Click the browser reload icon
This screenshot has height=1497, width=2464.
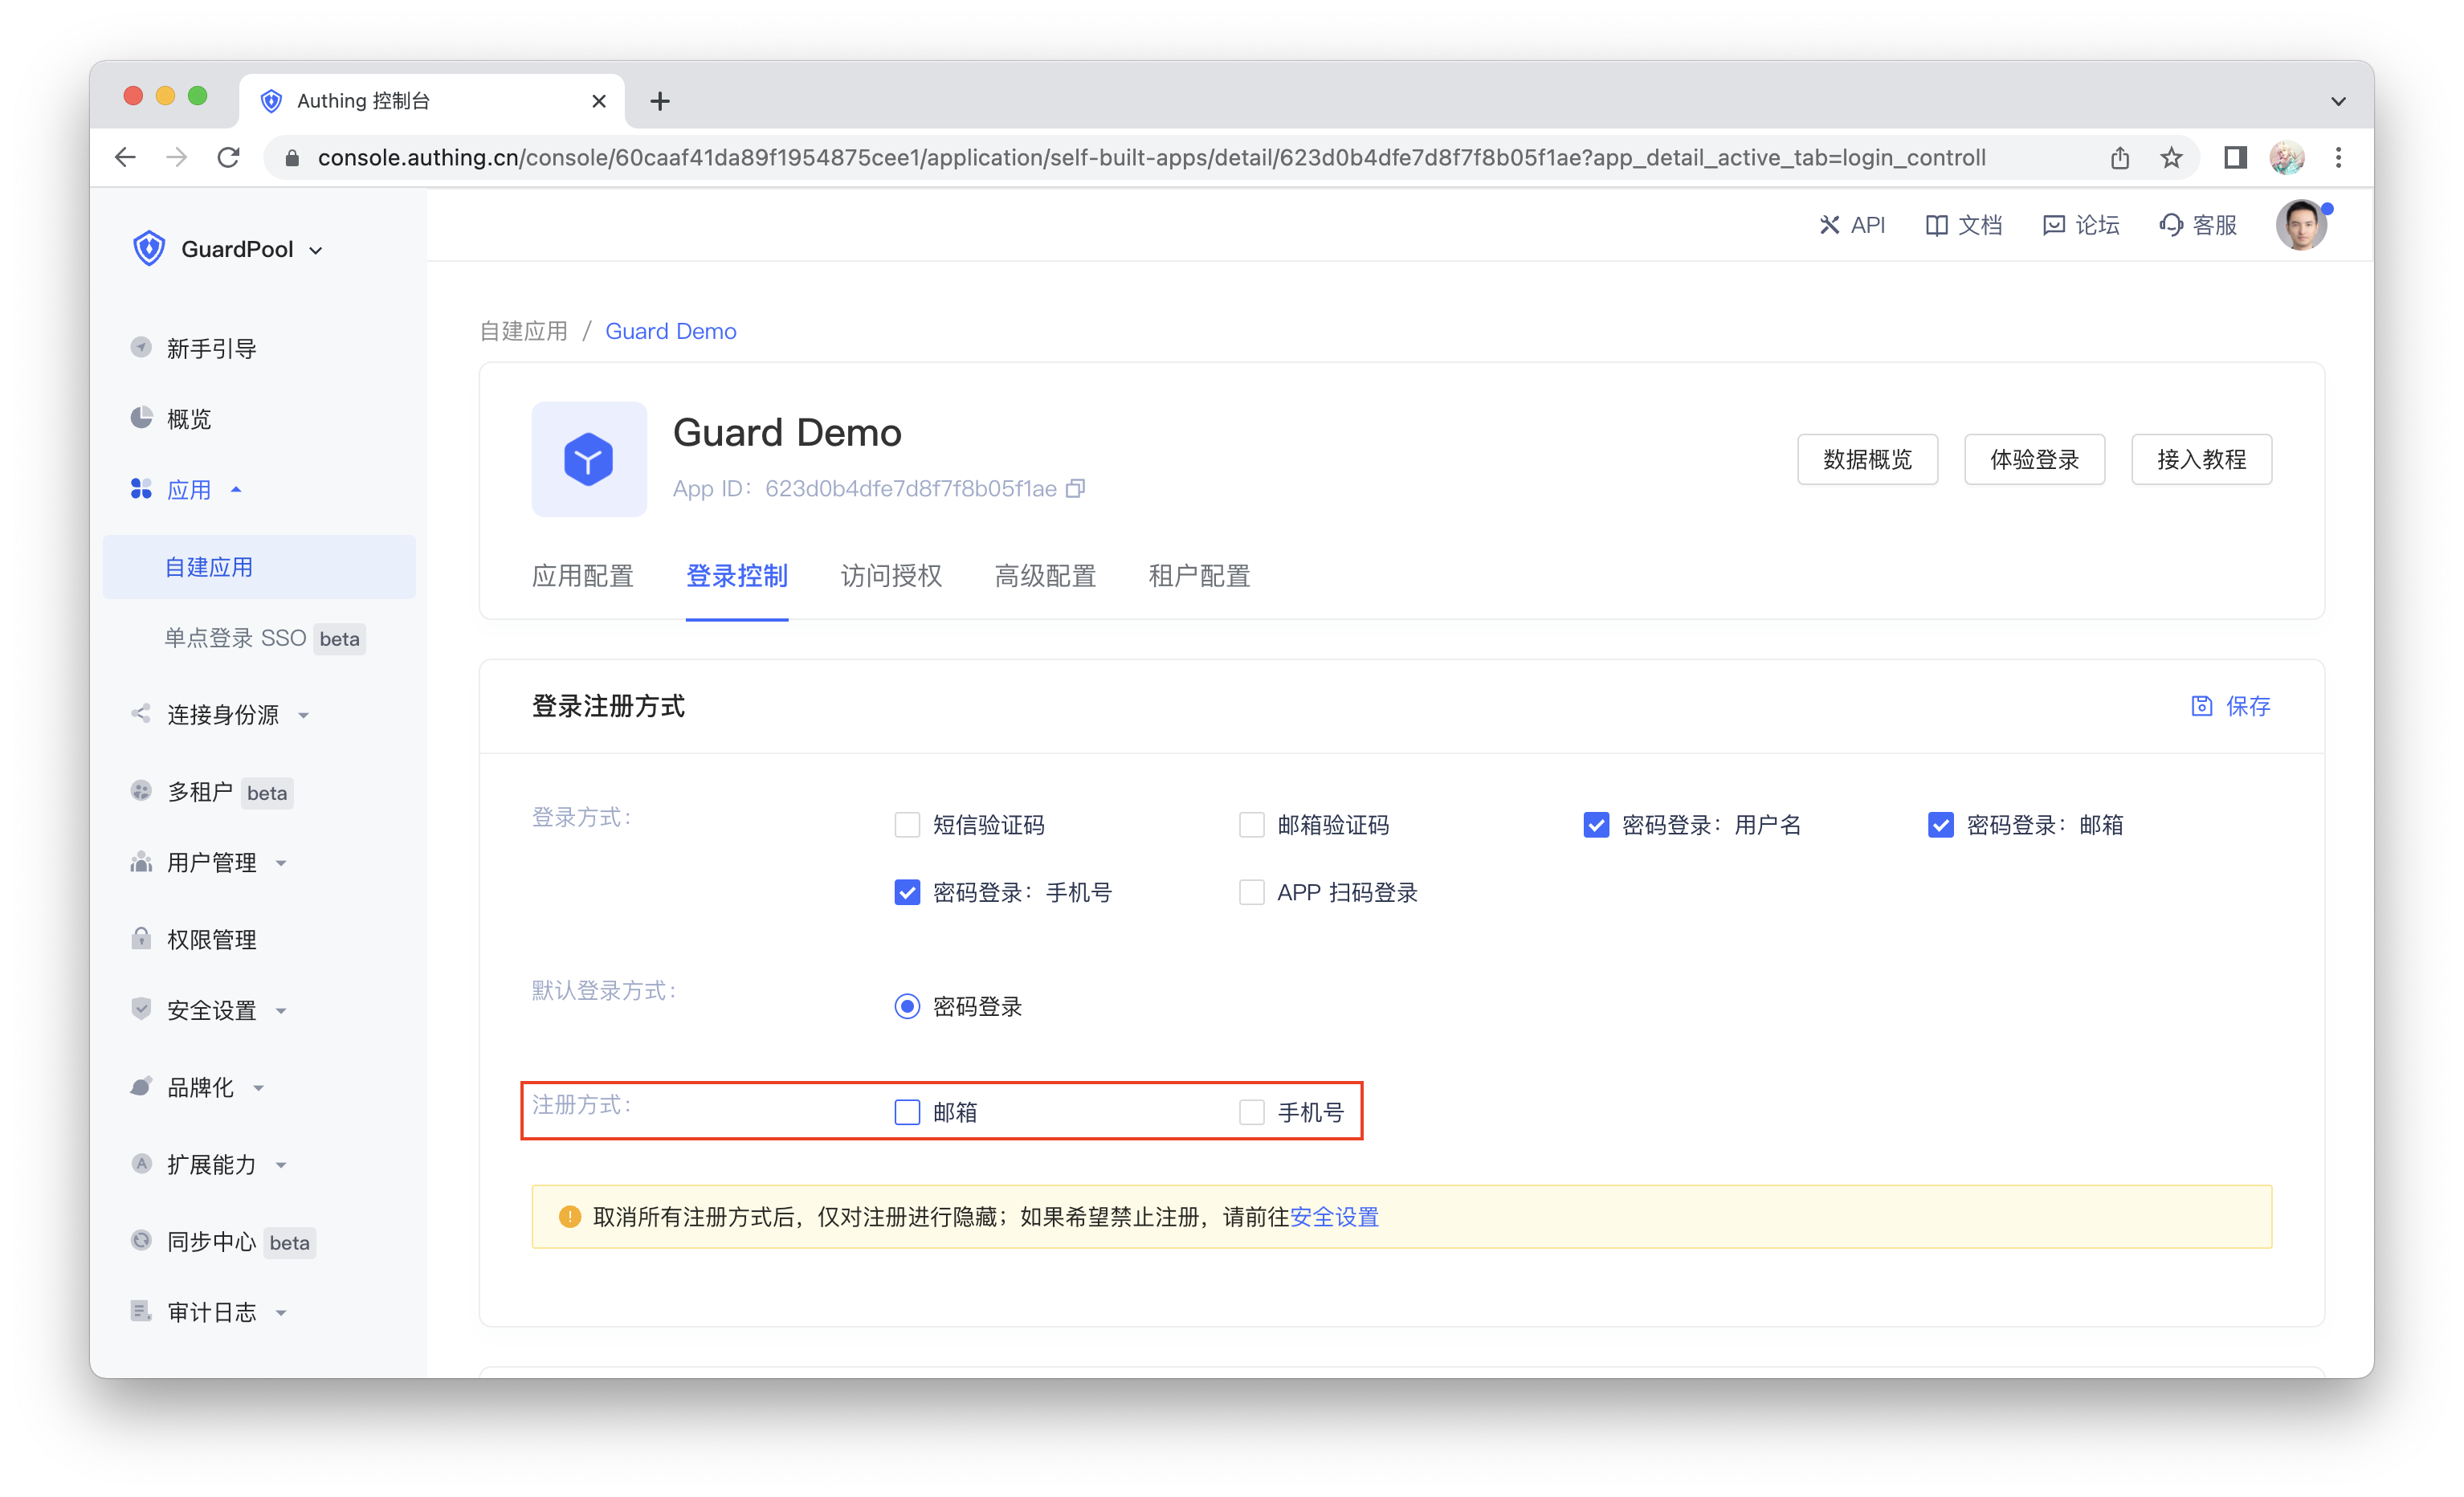point(229,157)
